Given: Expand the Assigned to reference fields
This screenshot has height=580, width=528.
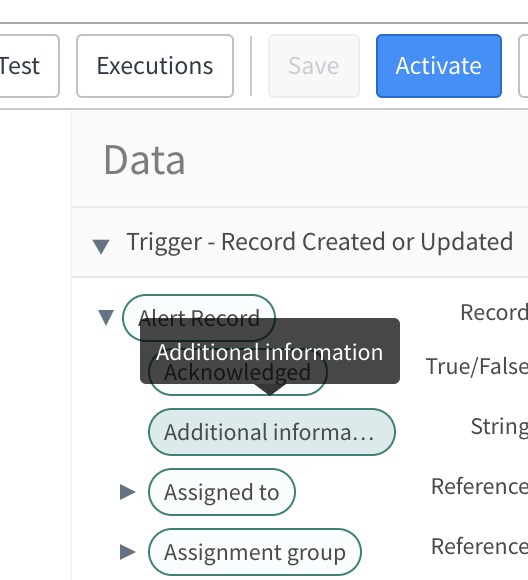Looking at the screenshot, I should click(128, 492).
